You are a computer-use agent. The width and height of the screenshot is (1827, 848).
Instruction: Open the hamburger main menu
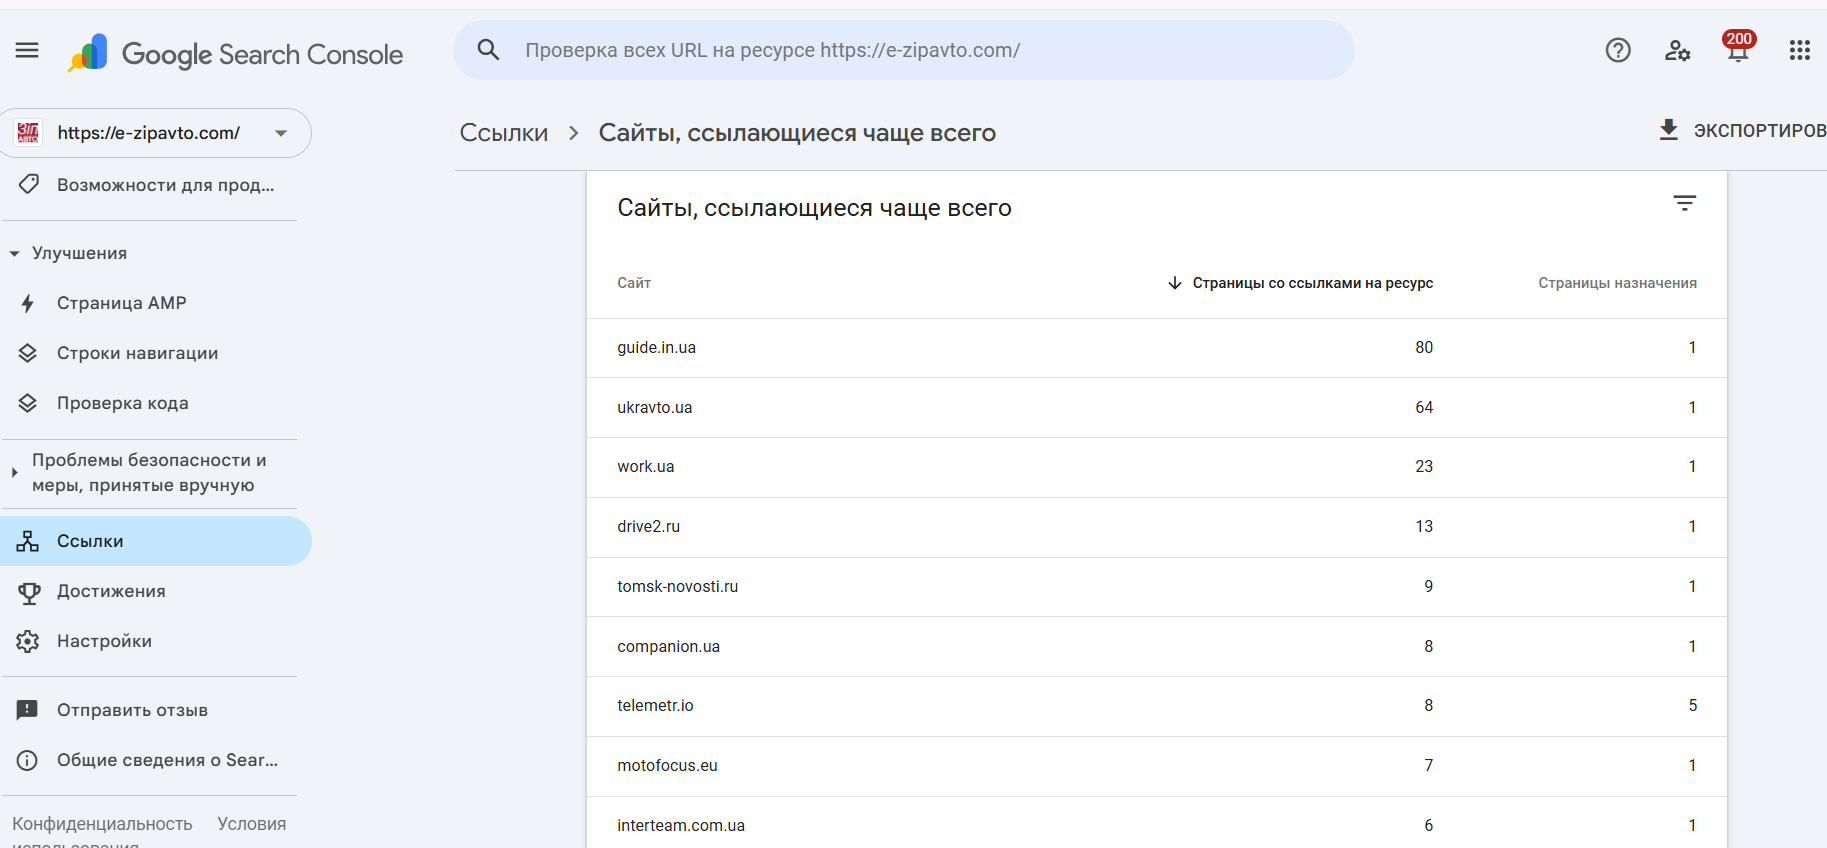pos(27,50)
